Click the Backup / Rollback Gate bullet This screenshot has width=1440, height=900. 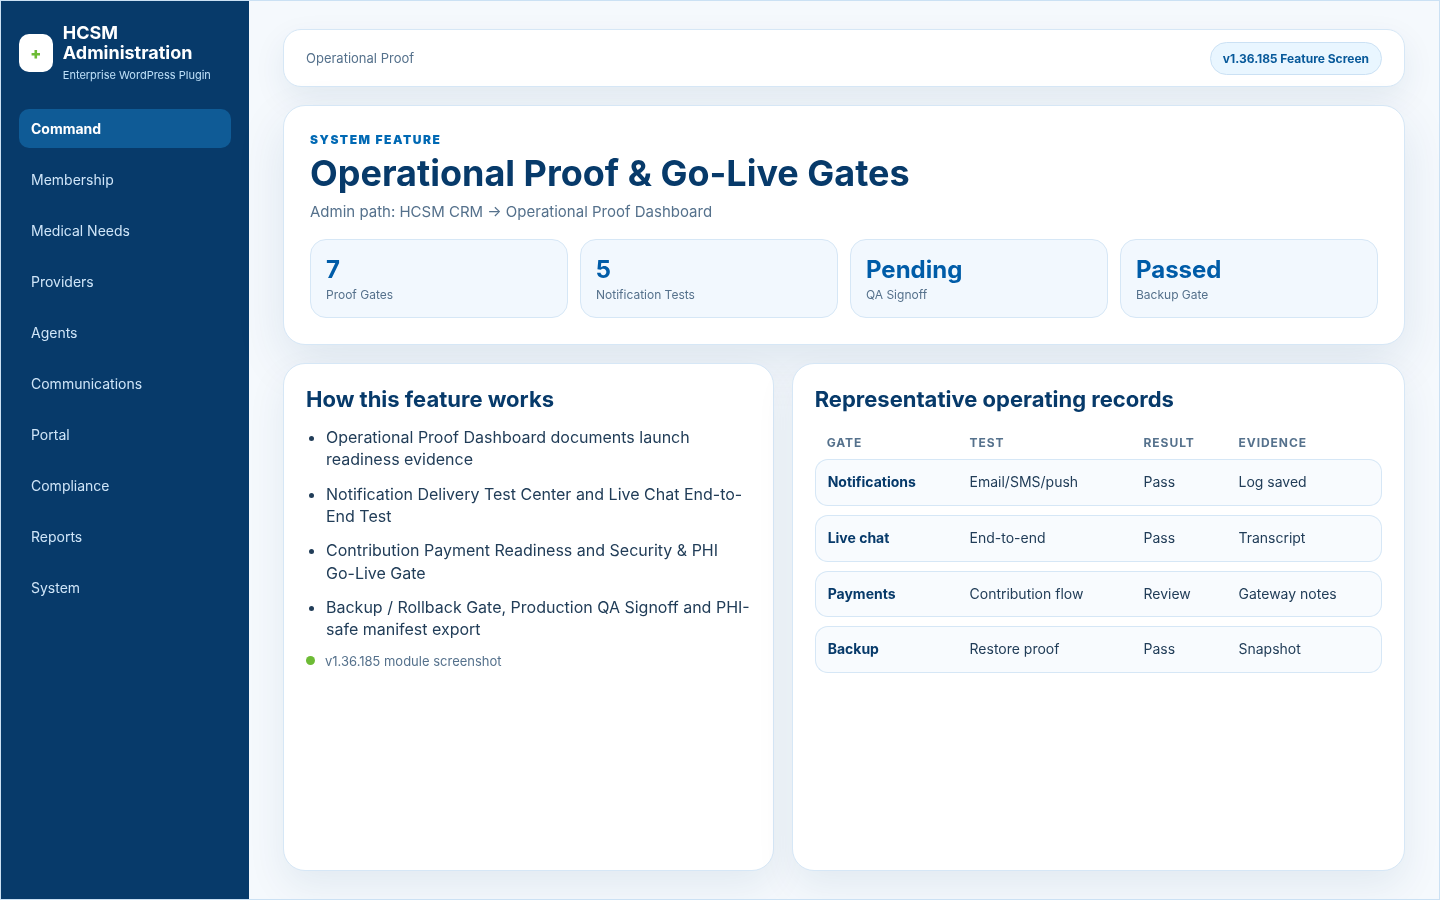tap(537, 618)
